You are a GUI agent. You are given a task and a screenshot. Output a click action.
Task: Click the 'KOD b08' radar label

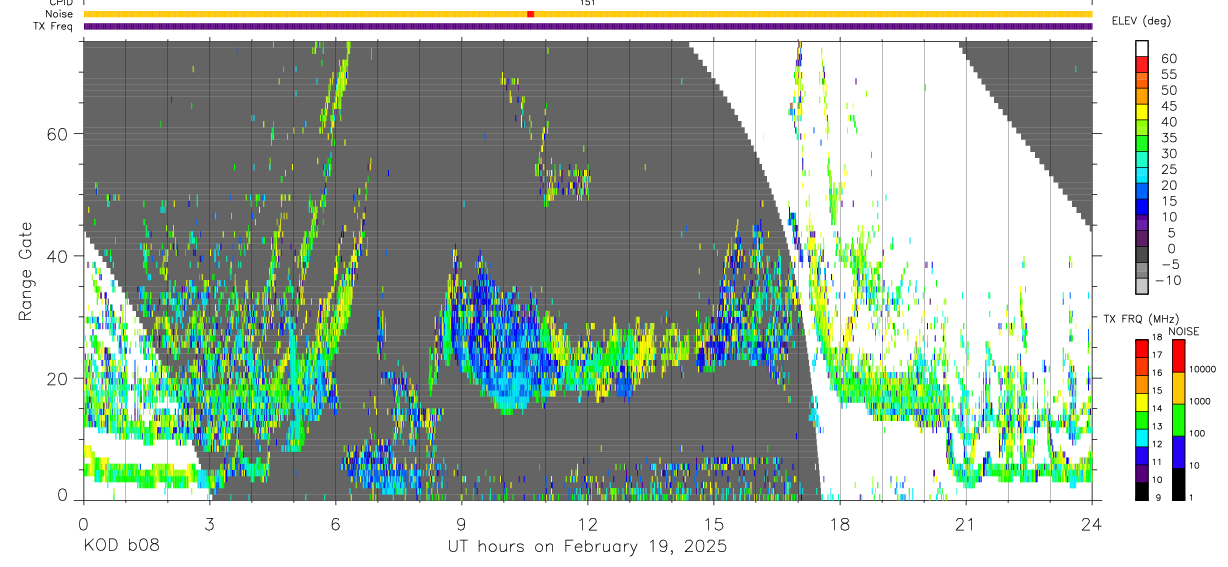[x=121, y=547]
